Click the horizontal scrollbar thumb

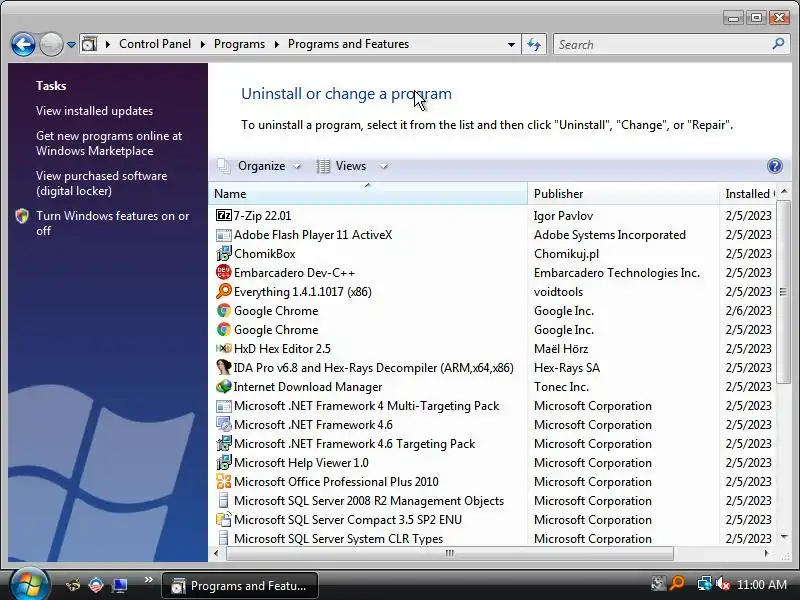click(449, 554)
